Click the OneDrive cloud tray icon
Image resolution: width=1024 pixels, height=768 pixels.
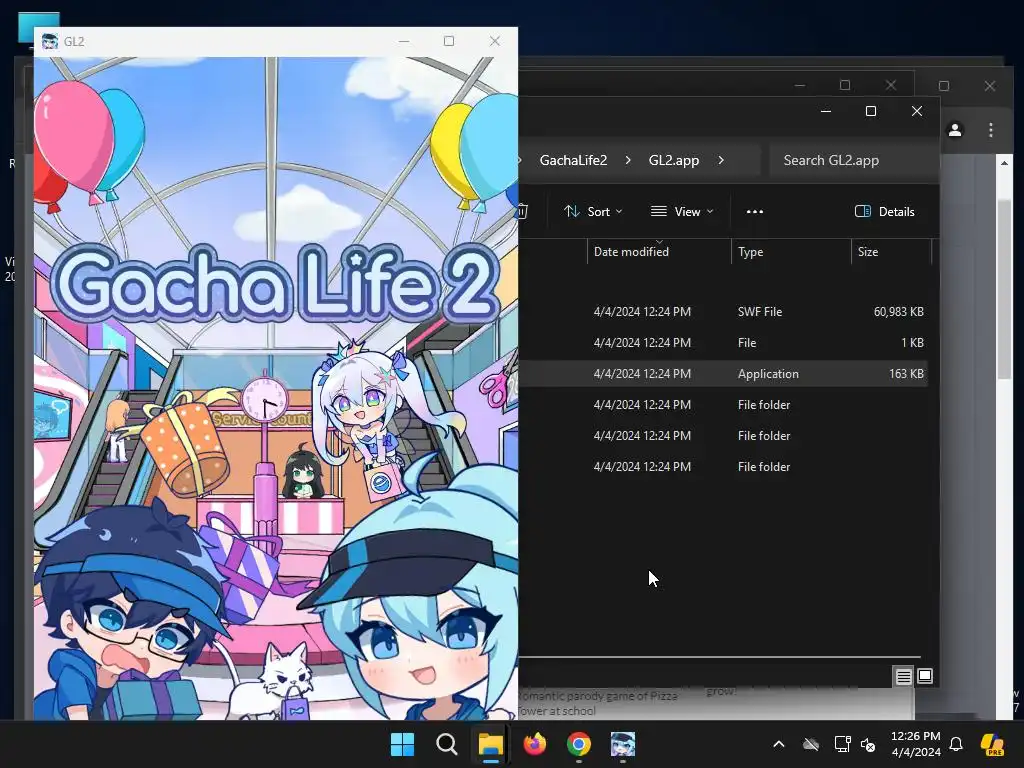[811, 744]
